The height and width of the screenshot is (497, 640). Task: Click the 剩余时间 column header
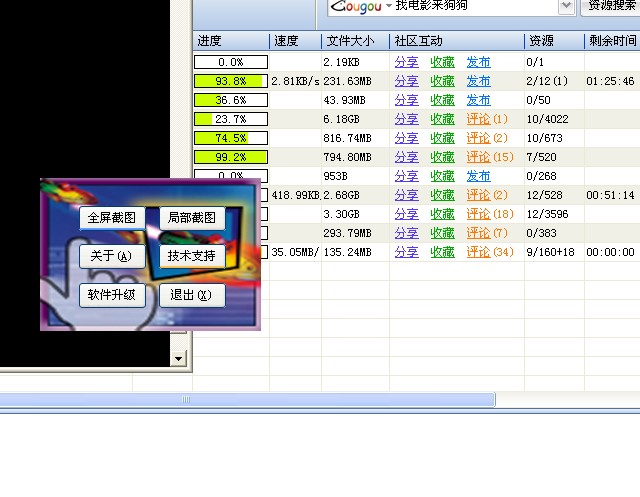[x=612, y=41]
